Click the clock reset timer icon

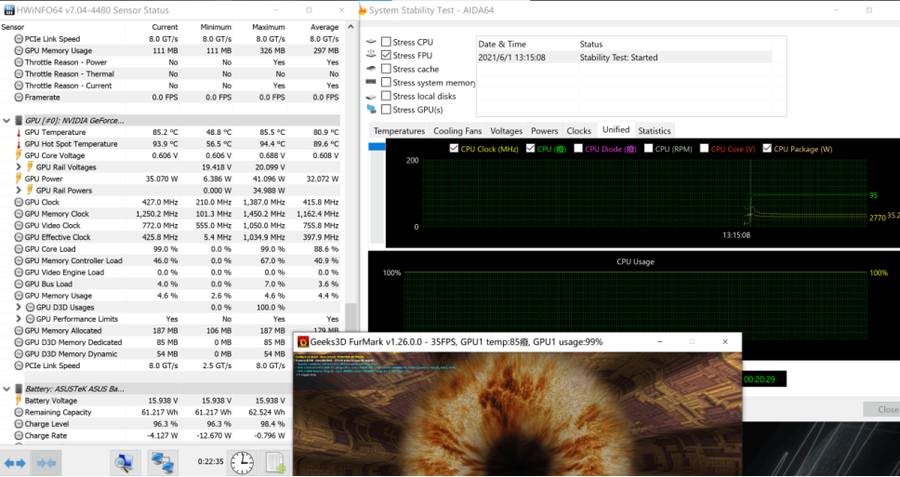click(242, 463)
